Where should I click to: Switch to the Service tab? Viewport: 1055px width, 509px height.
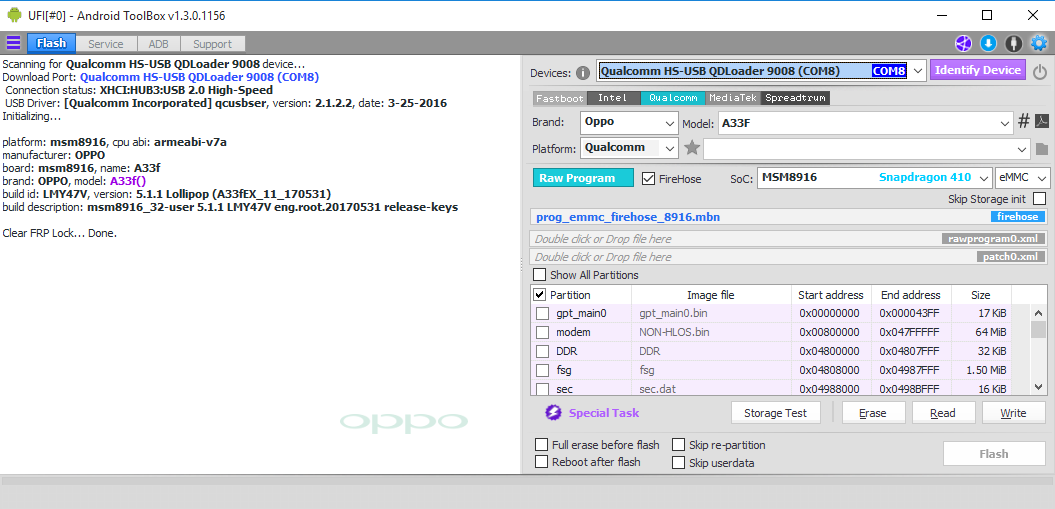point(106,44)
